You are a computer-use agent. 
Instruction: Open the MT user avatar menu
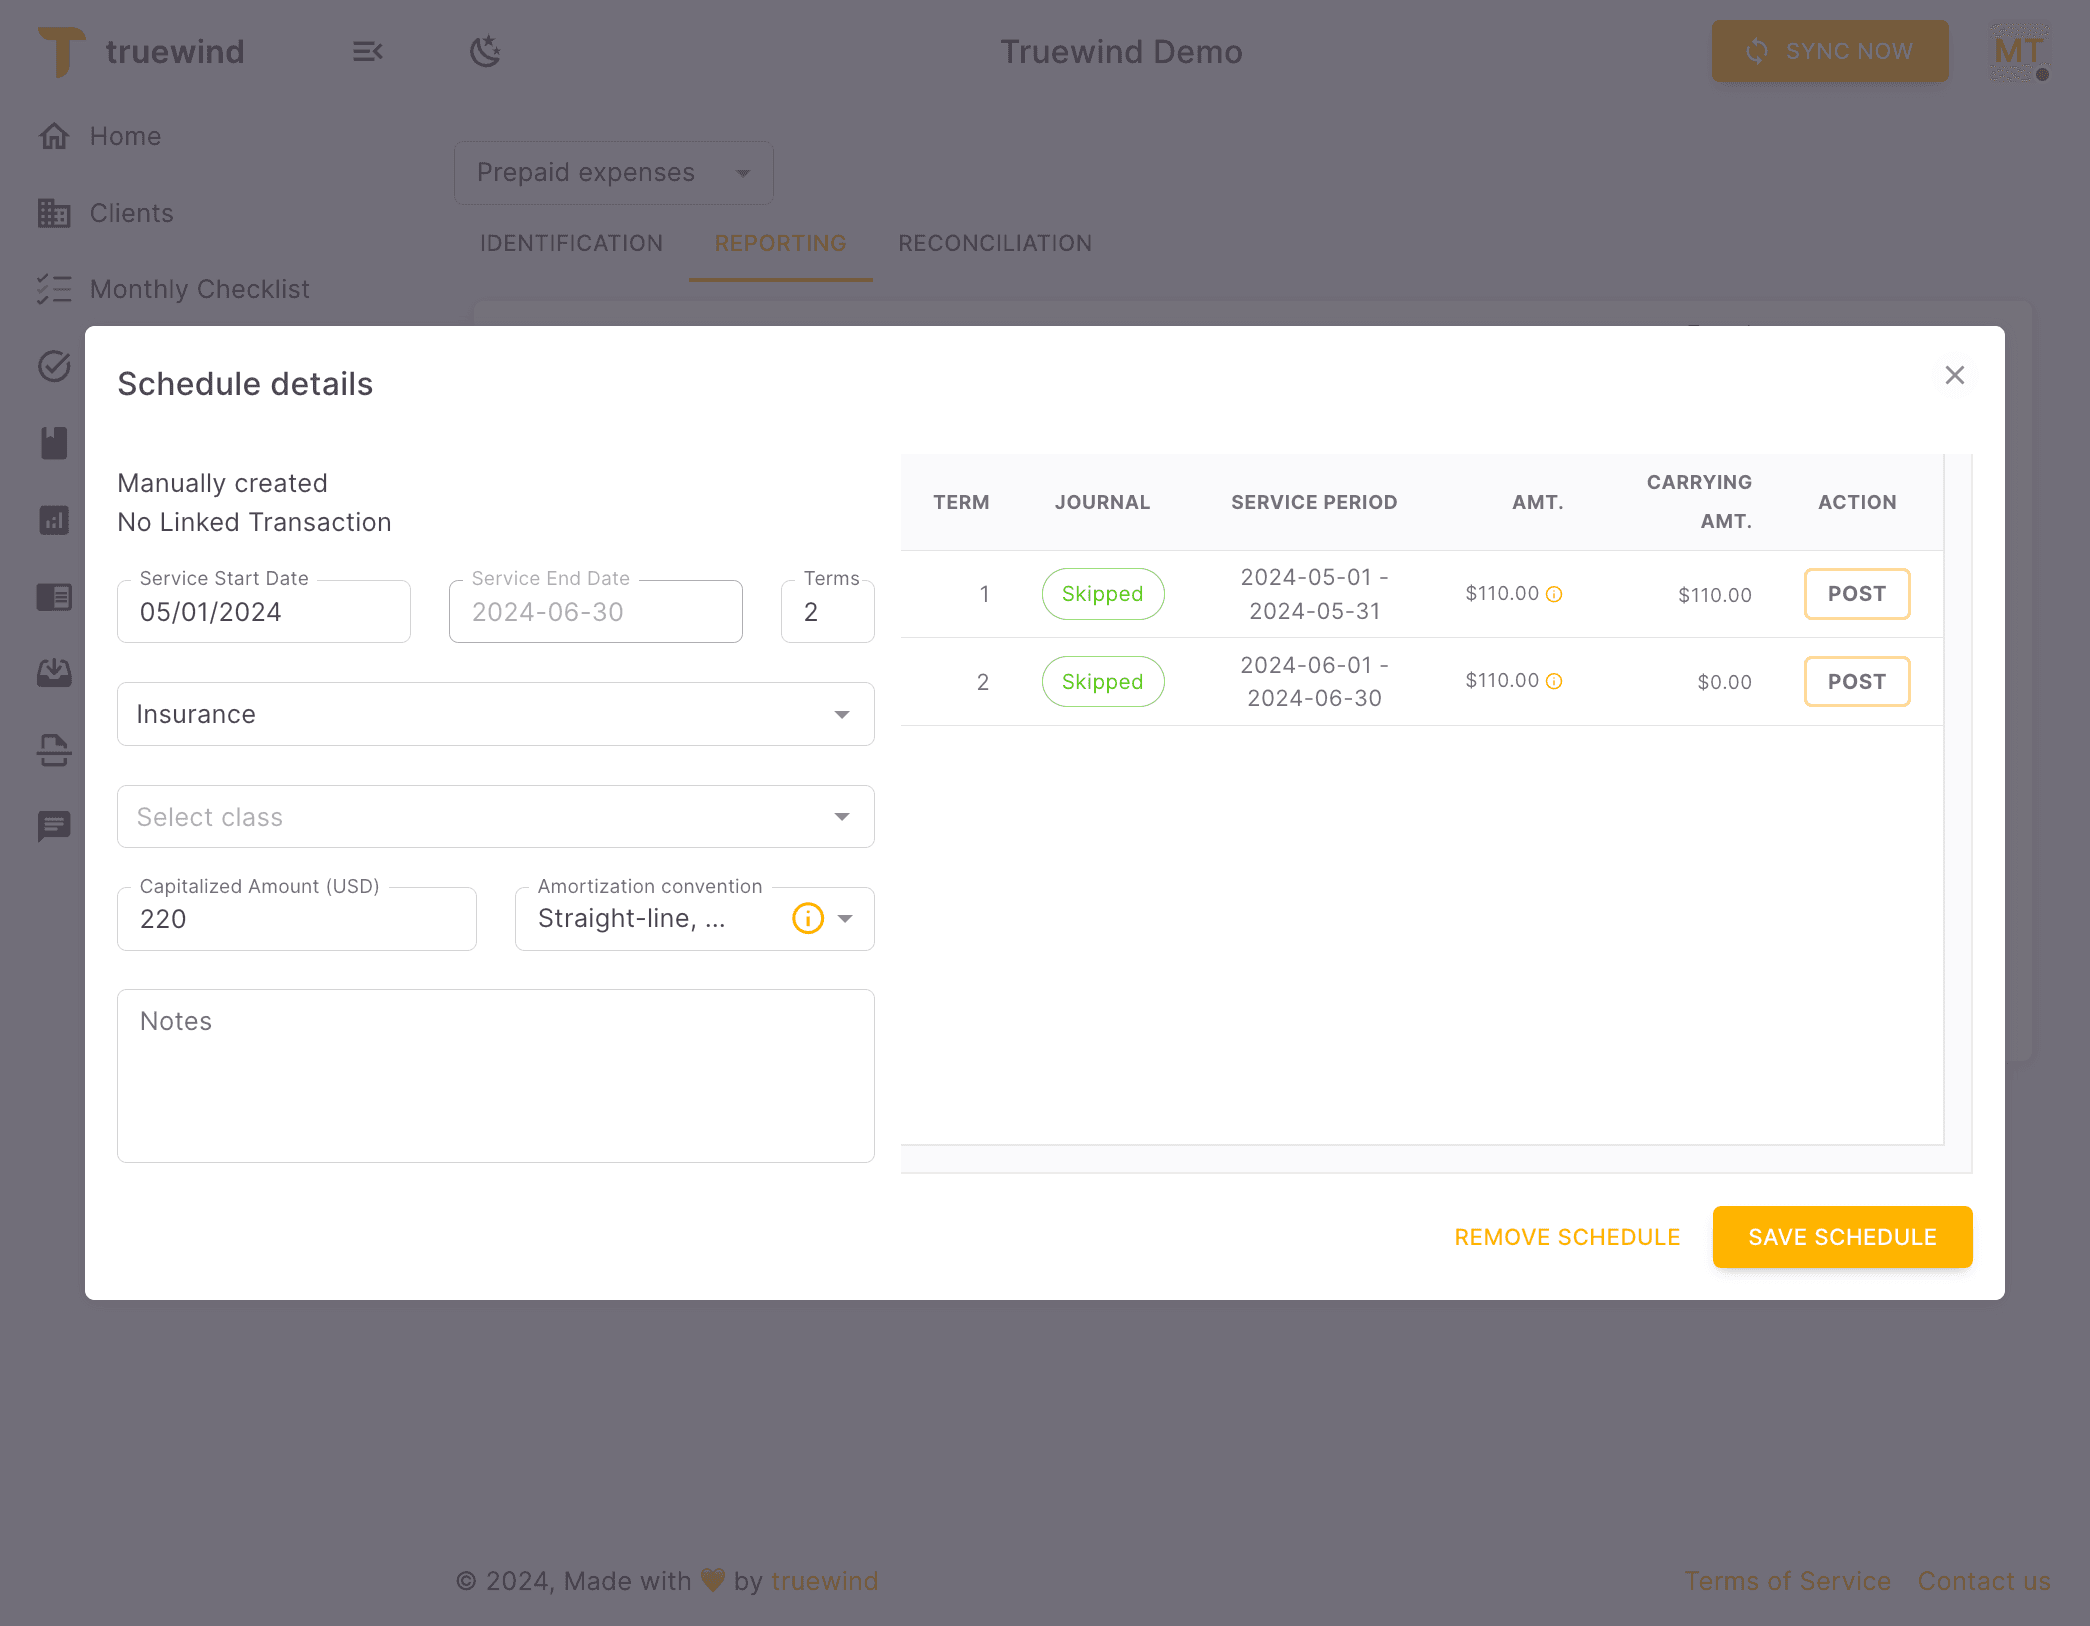pos(2018,51)
